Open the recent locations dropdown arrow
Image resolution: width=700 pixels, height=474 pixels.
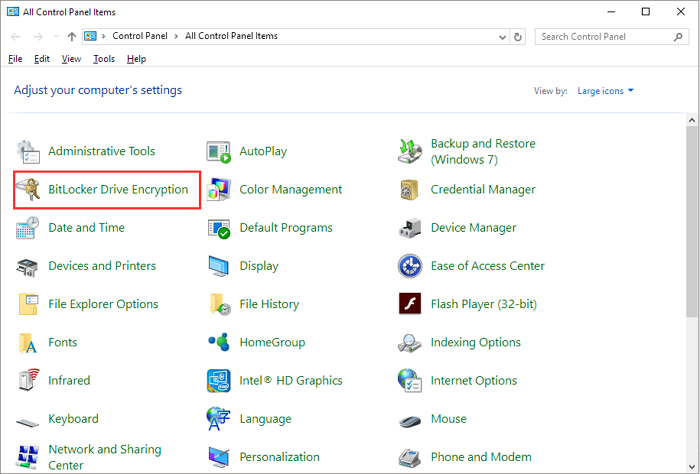[55, 36]
